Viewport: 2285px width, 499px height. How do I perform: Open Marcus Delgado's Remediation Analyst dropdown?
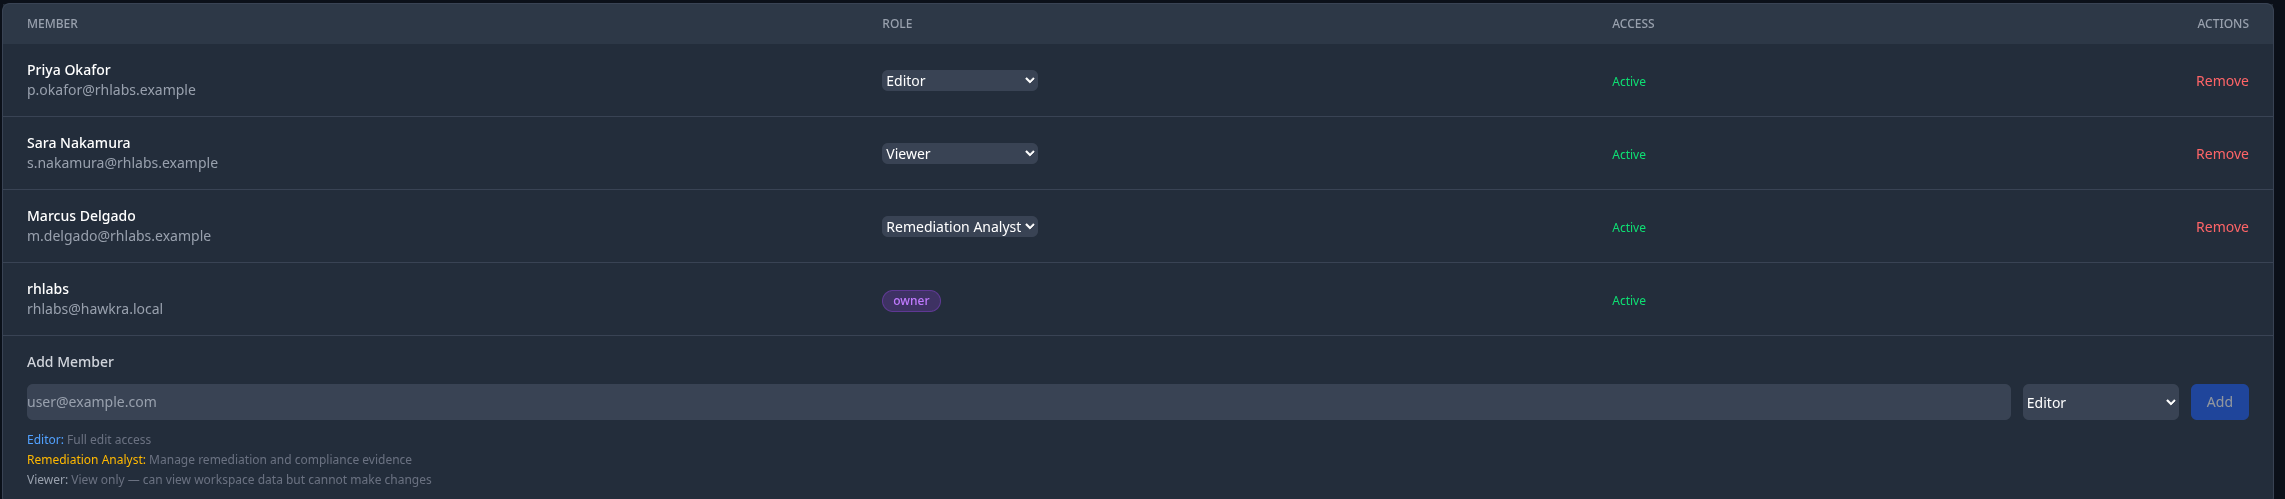959,227
